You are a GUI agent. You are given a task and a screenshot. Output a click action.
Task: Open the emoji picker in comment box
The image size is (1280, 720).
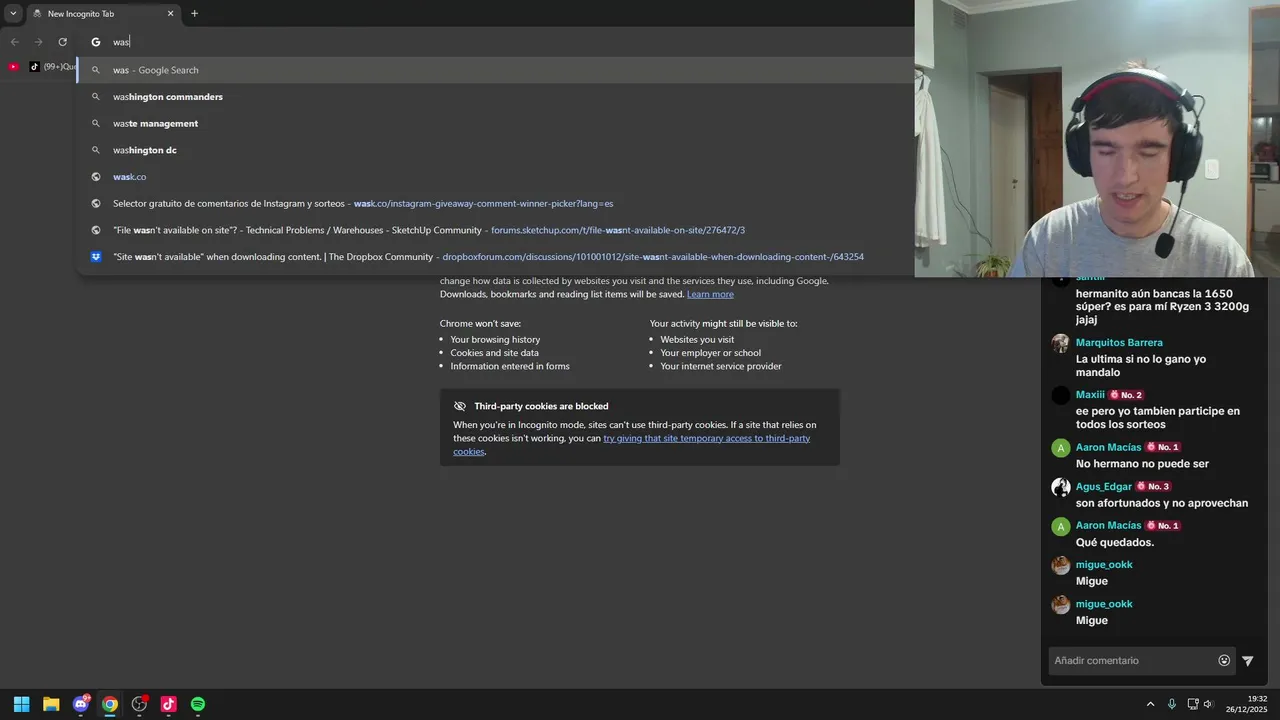coord(1224,660)
